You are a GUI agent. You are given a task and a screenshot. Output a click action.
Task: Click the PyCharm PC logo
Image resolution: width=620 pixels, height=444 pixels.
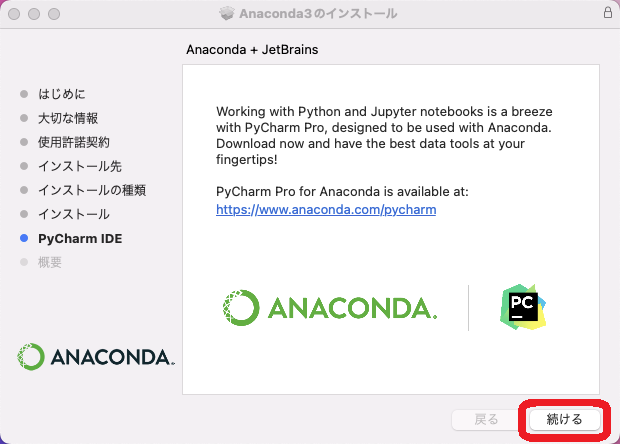coord(524,307)
